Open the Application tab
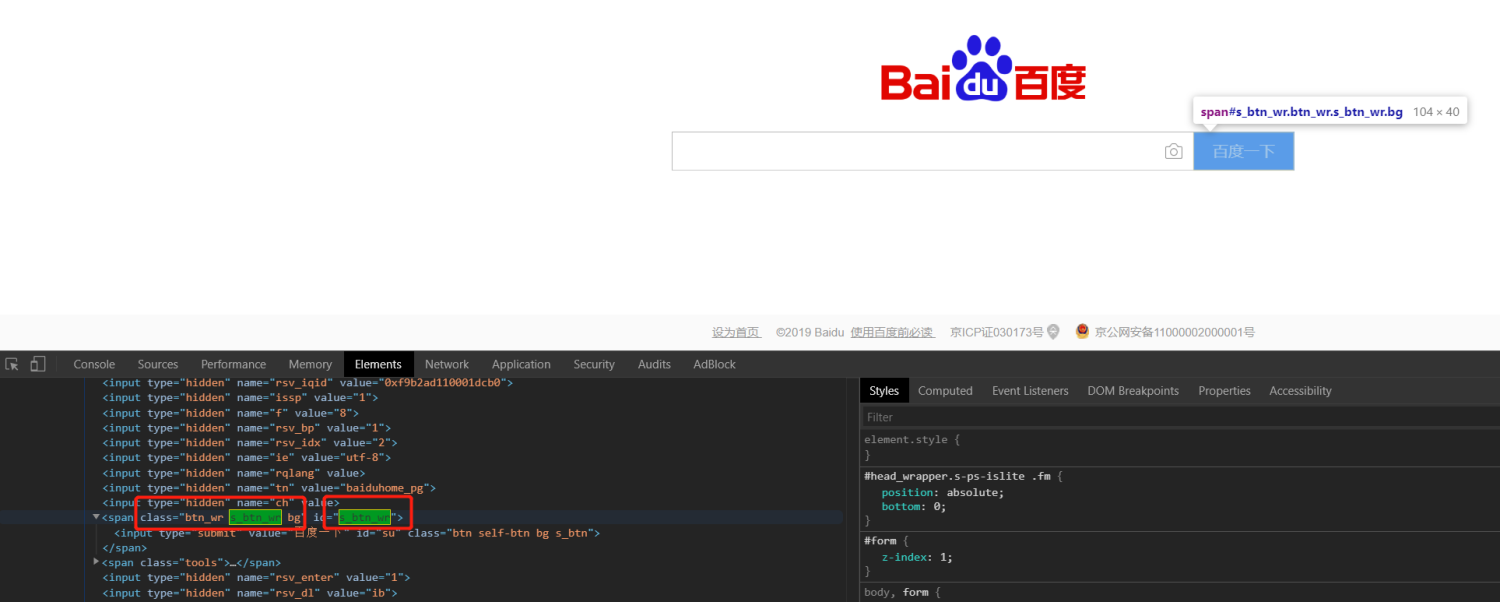The width and height of the screenshot is (1500, 602). tap(521, 364)
